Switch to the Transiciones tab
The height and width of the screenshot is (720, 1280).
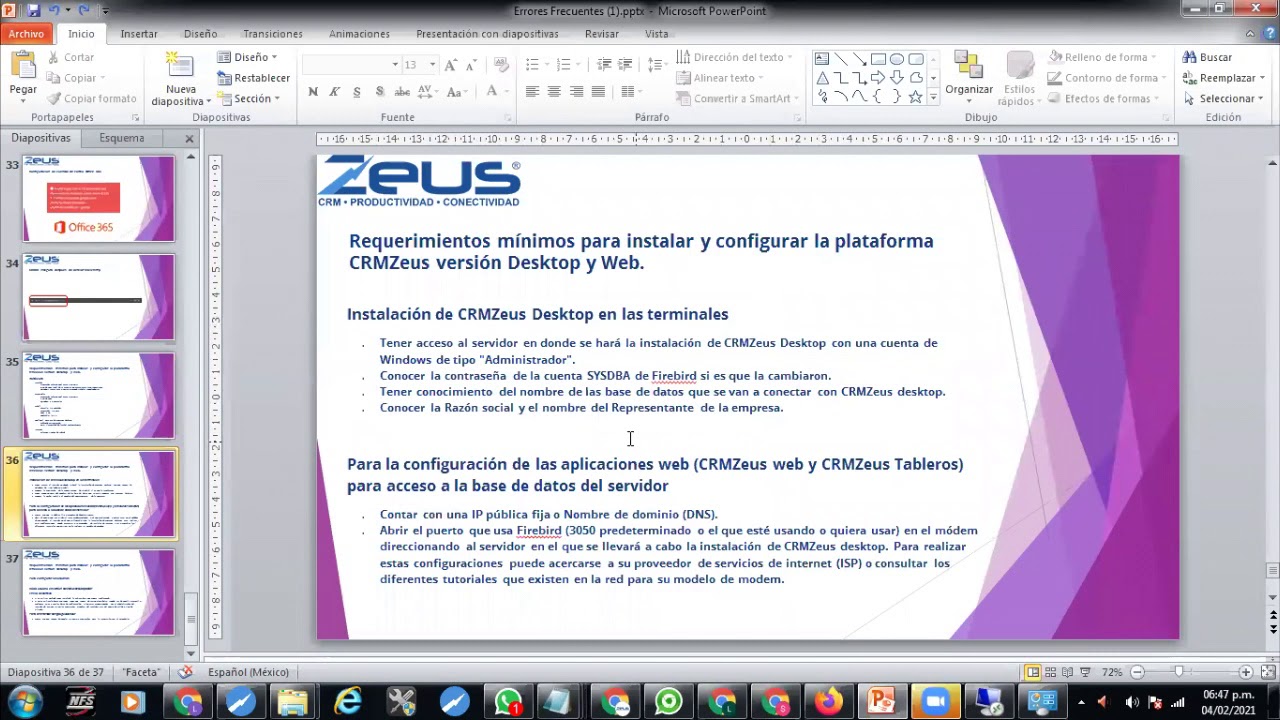(272, 33)
